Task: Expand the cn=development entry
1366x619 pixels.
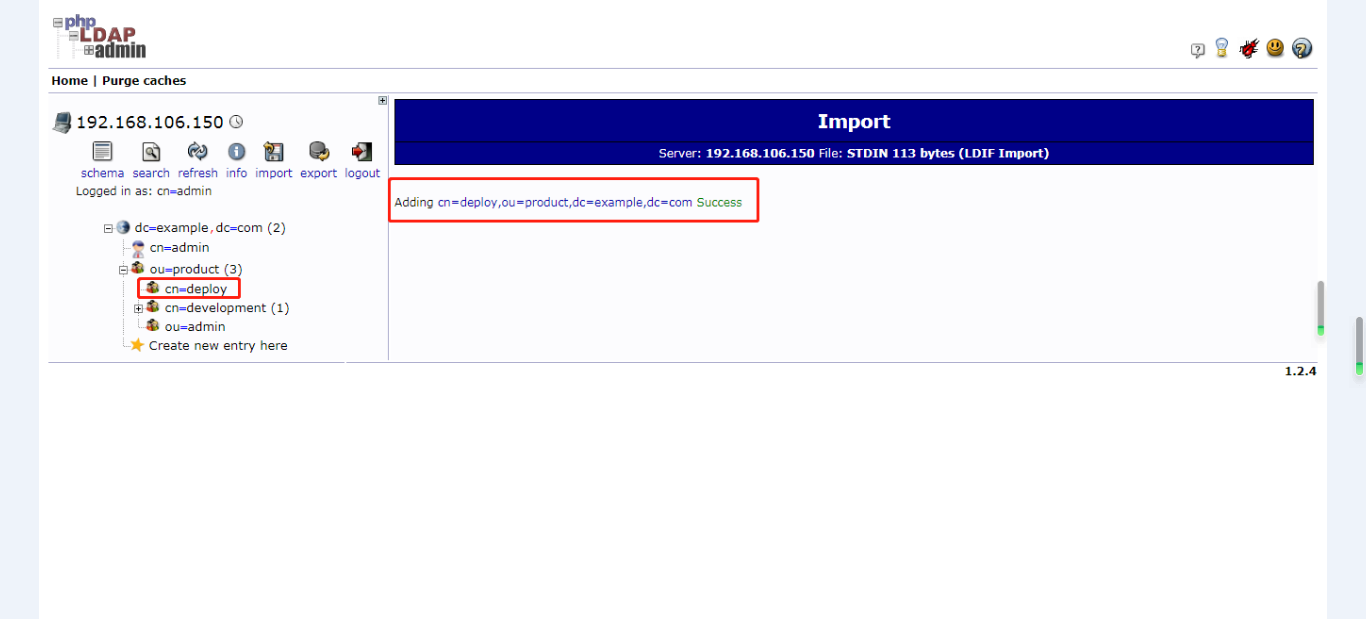Action: pos(138,307)
